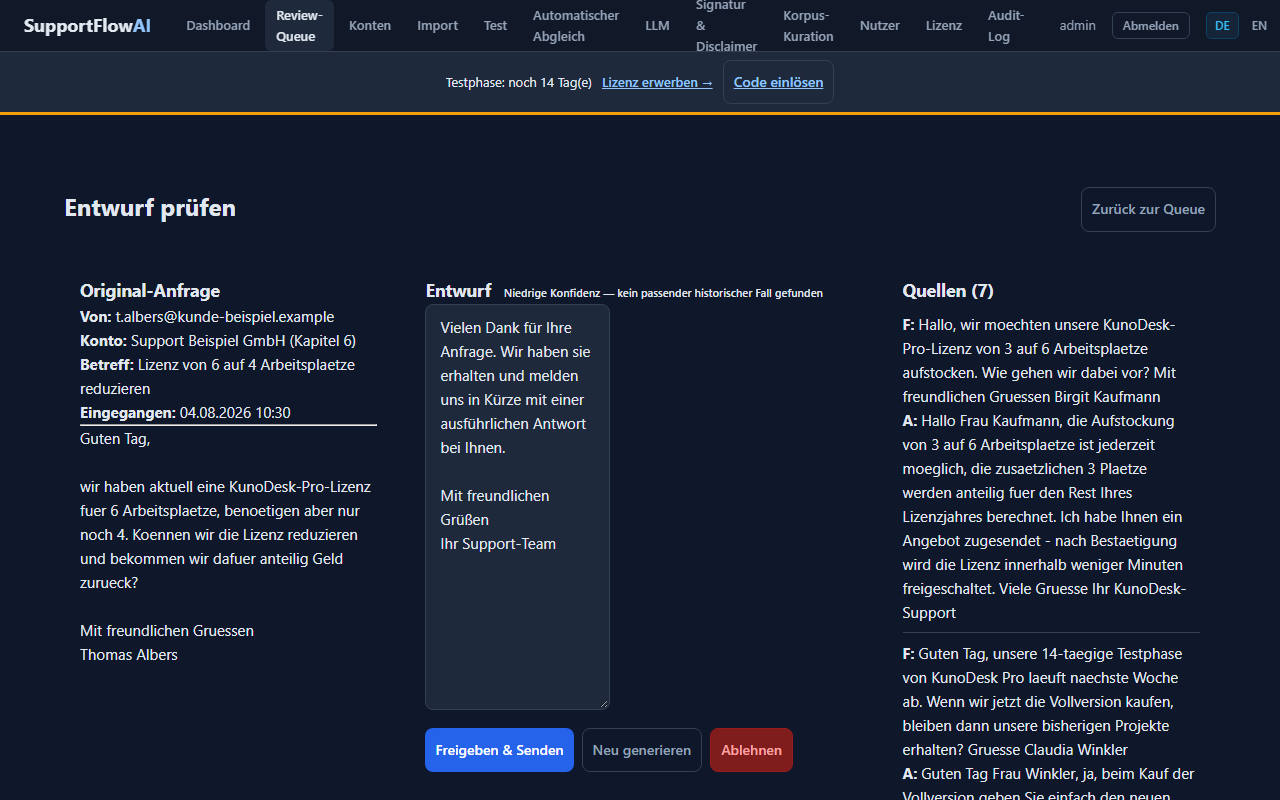Open the SupportFlowAI home logo

click(x=87, y=26)
